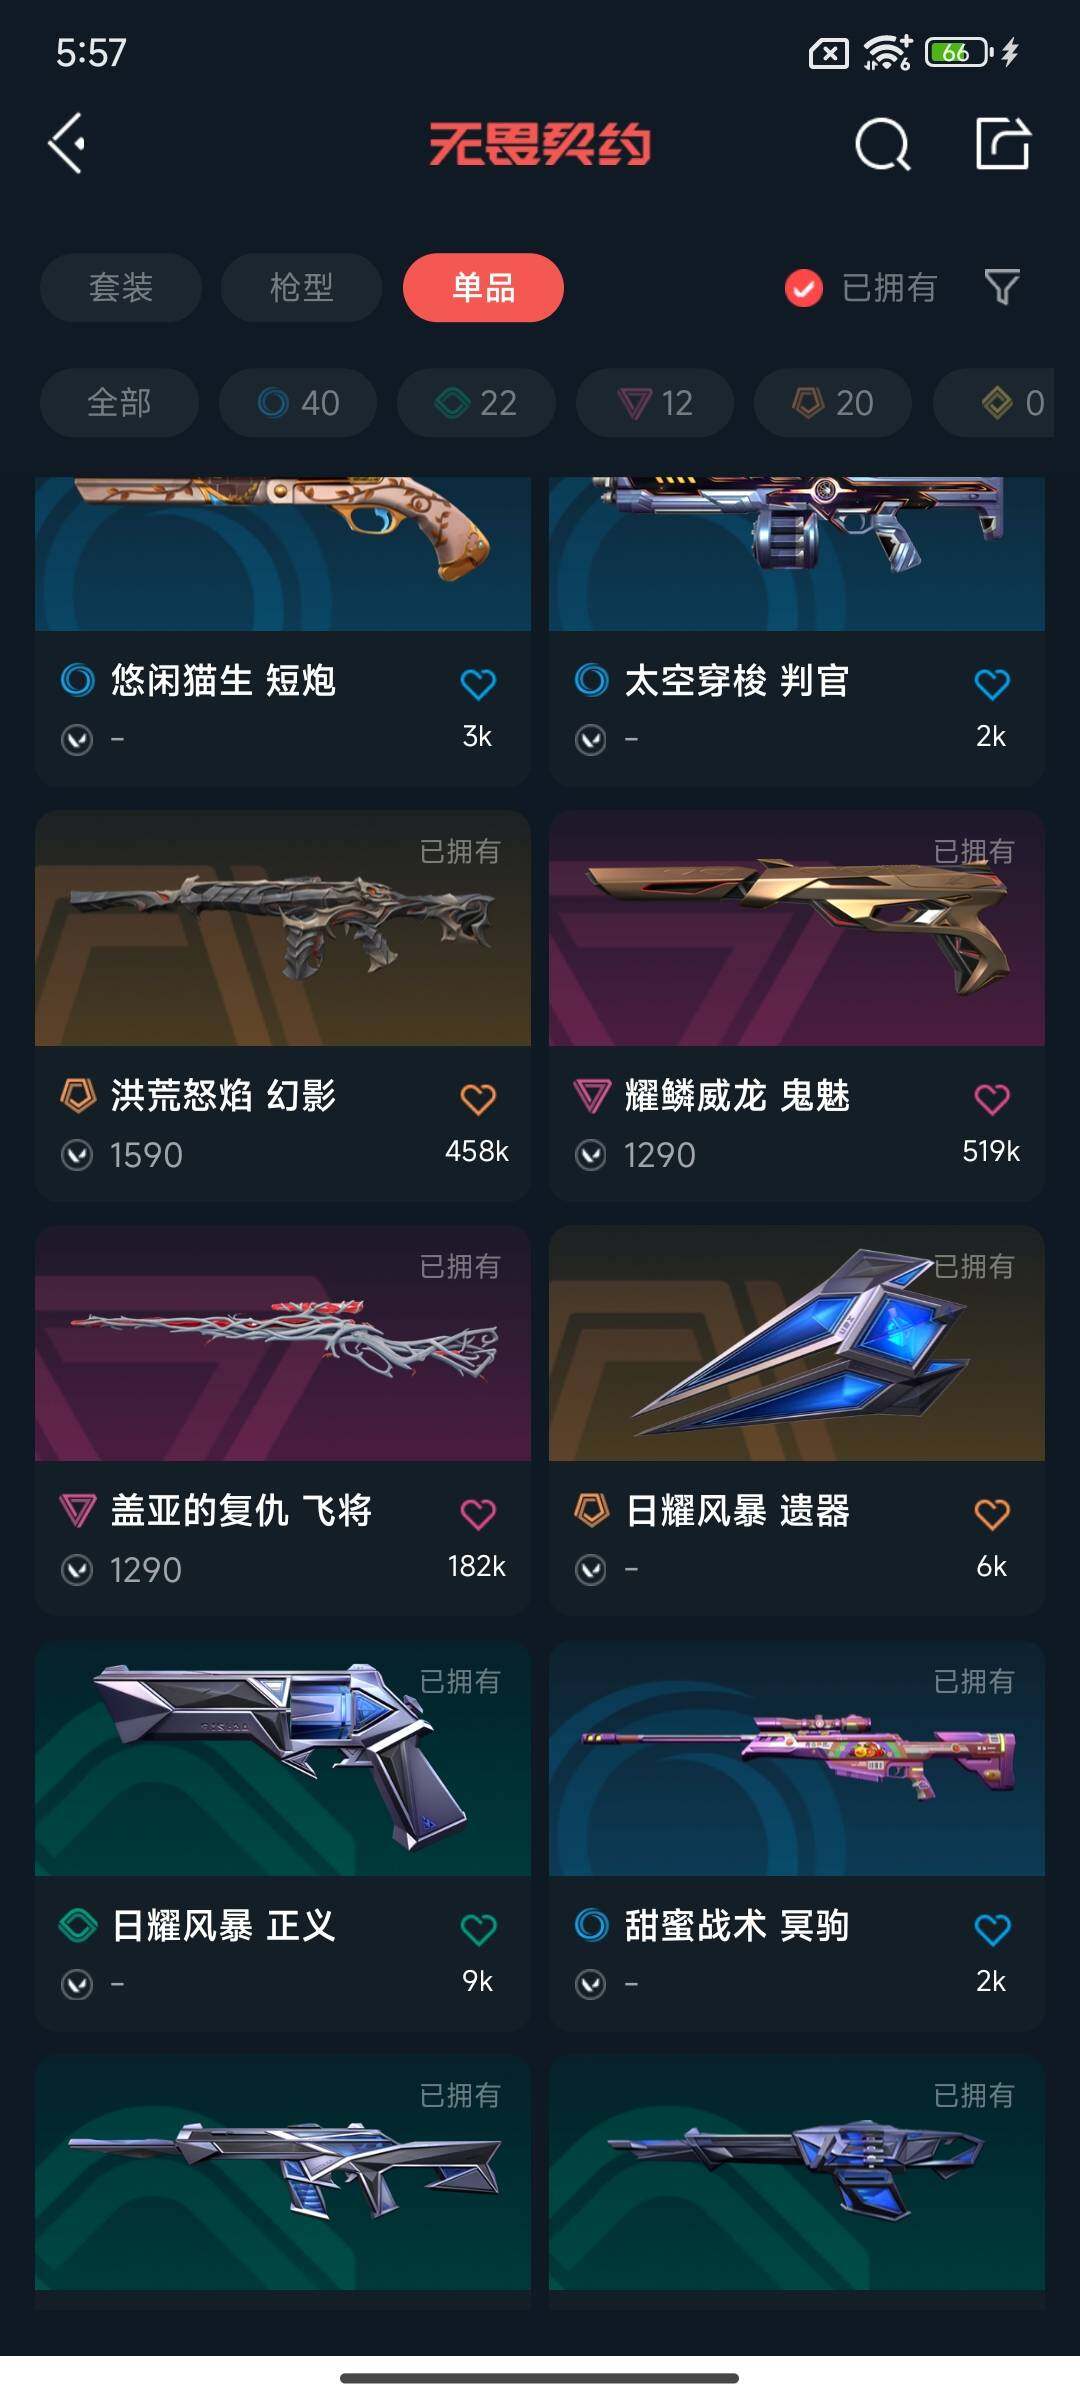
Task: Tap heart icon on 甜蜜战术 冥驹
Action: tap(992, 1929)
